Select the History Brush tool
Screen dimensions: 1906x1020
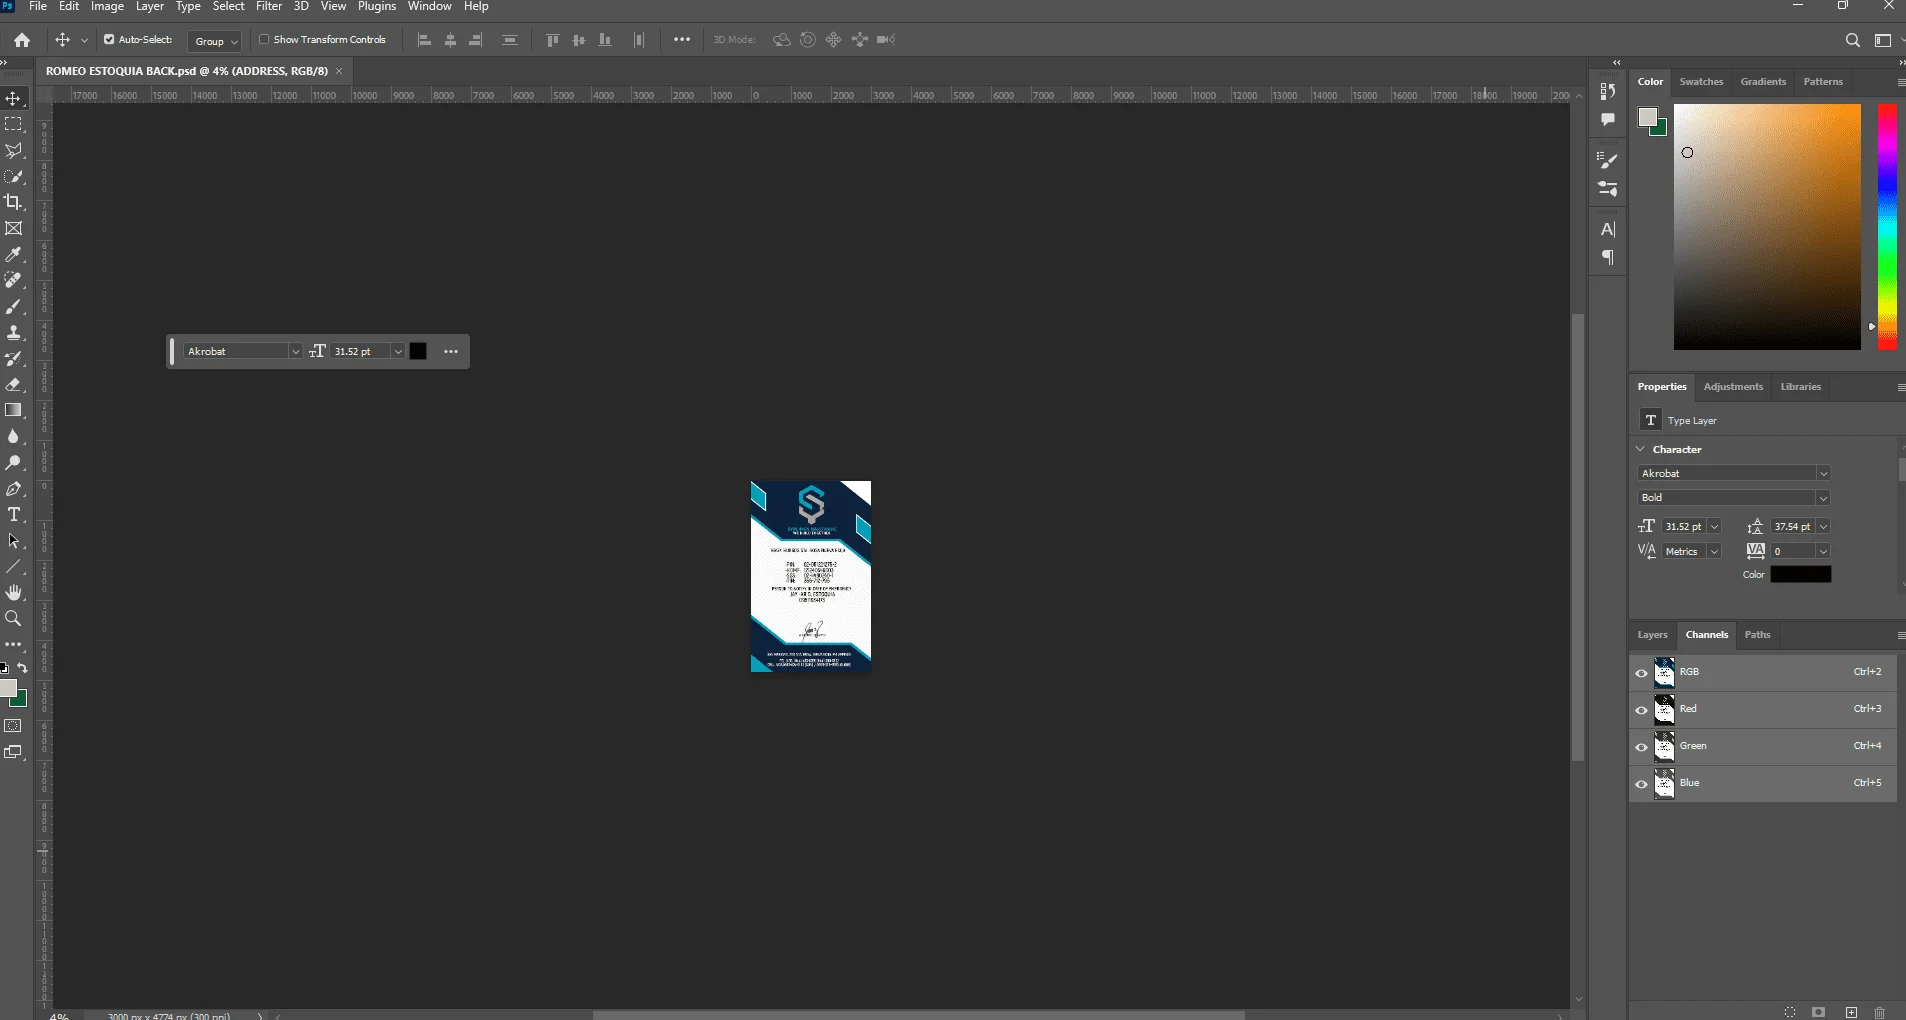click(x=14, y=359)
